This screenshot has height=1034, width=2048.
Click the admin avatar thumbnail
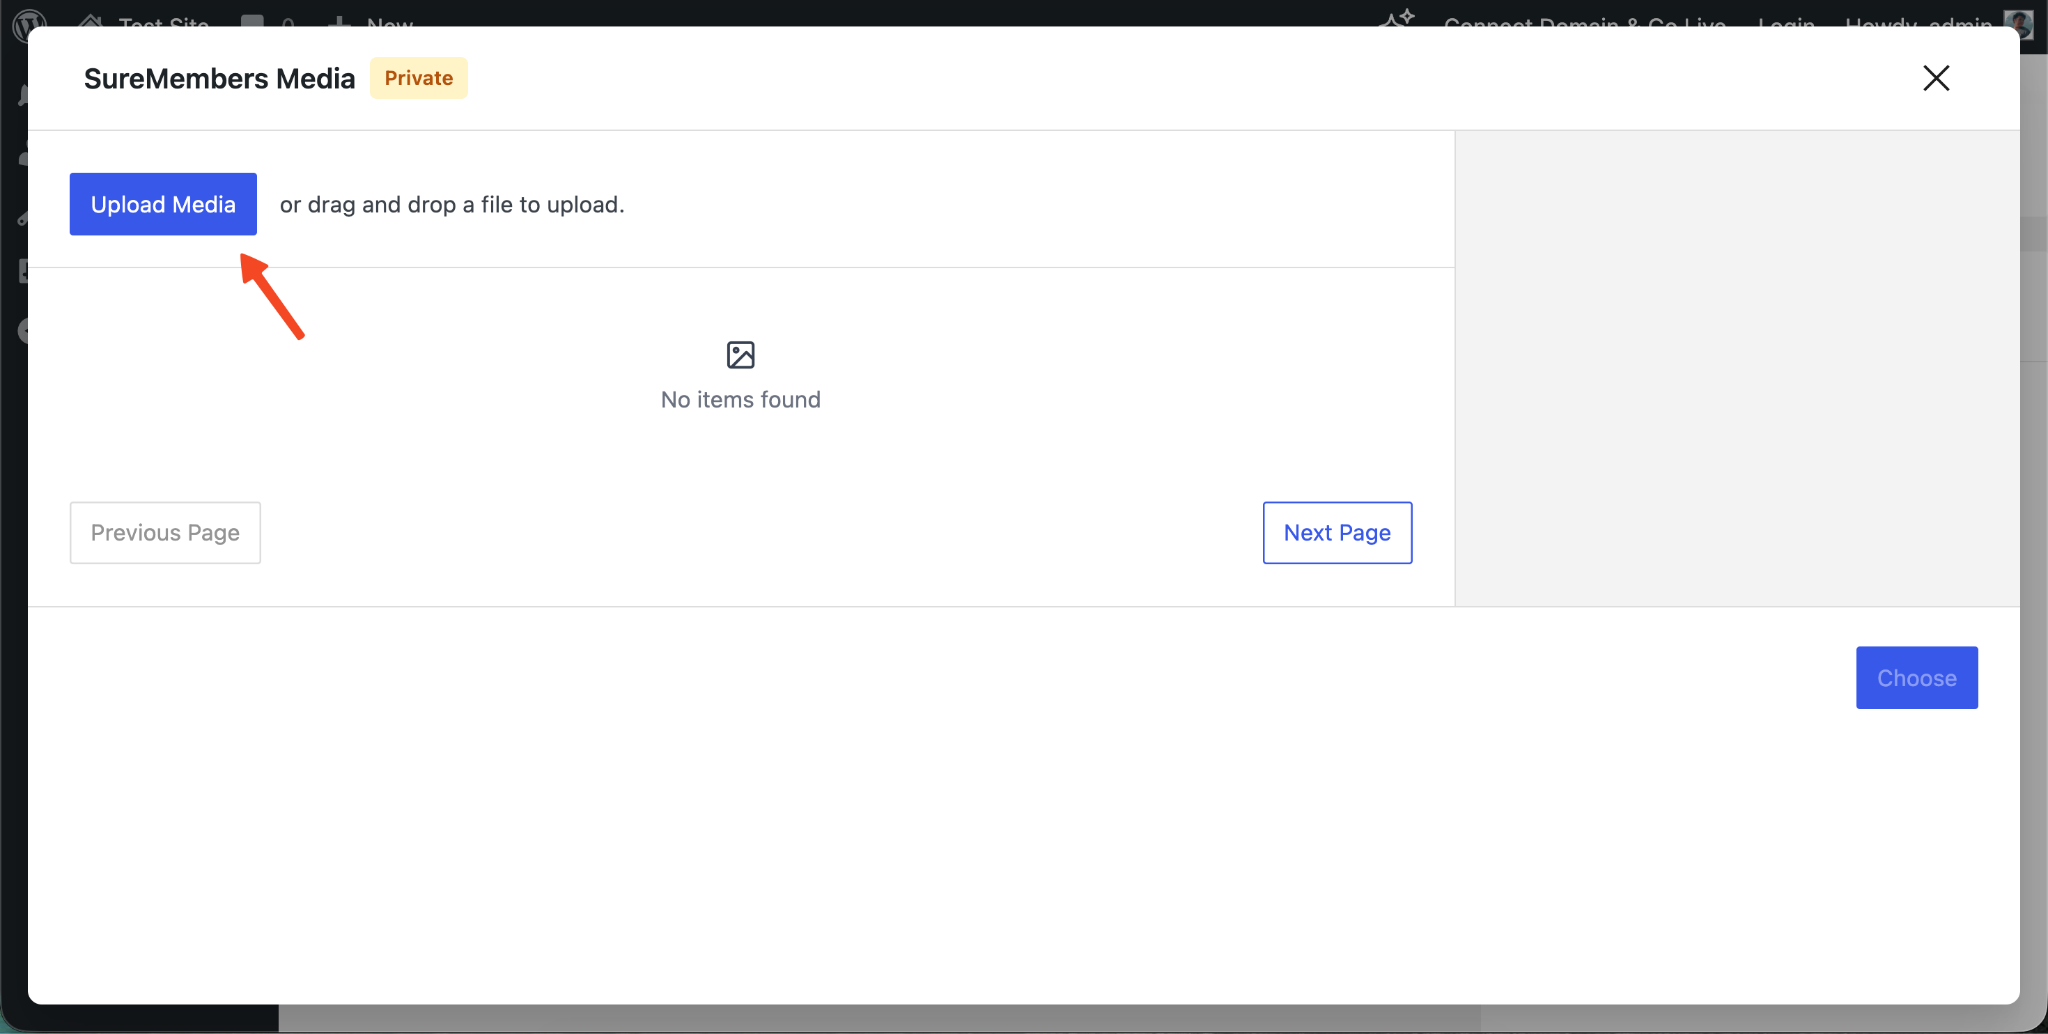click(x=2020, y=21)
